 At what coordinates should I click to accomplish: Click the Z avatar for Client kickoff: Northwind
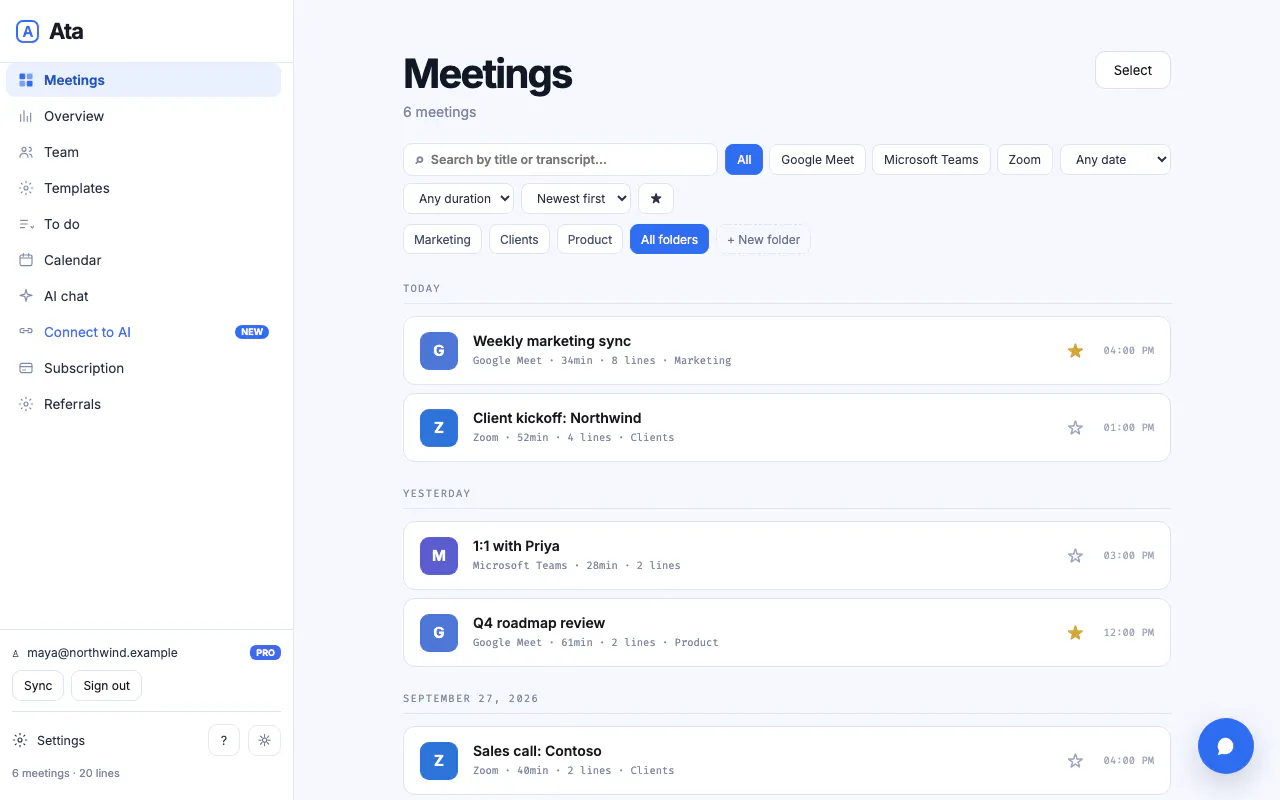click(x=439, y=428)
